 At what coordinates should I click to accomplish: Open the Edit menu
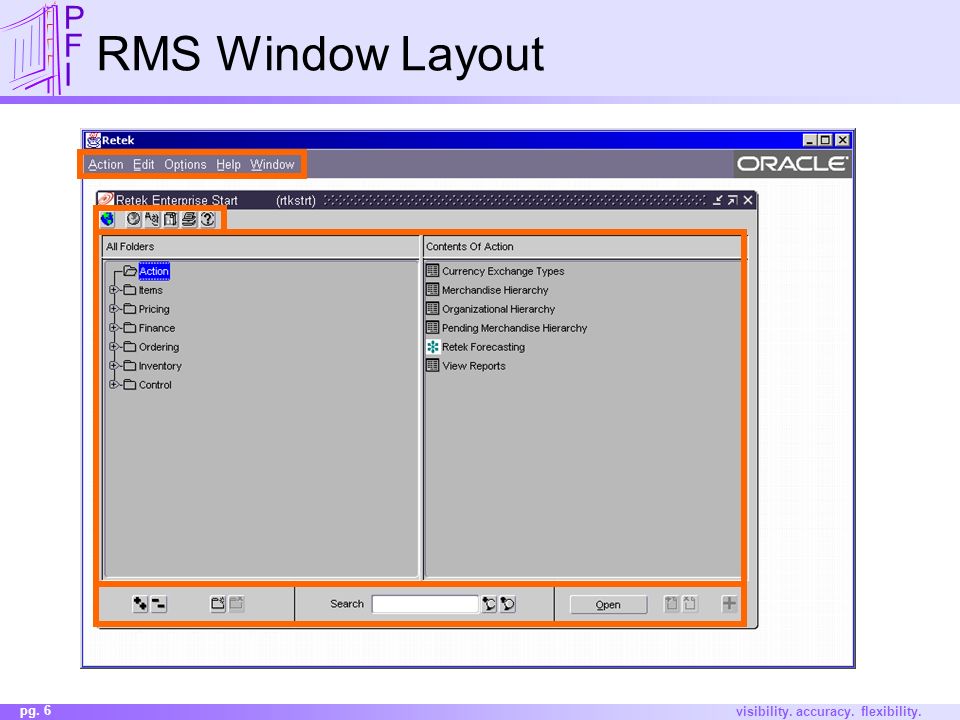144,165
